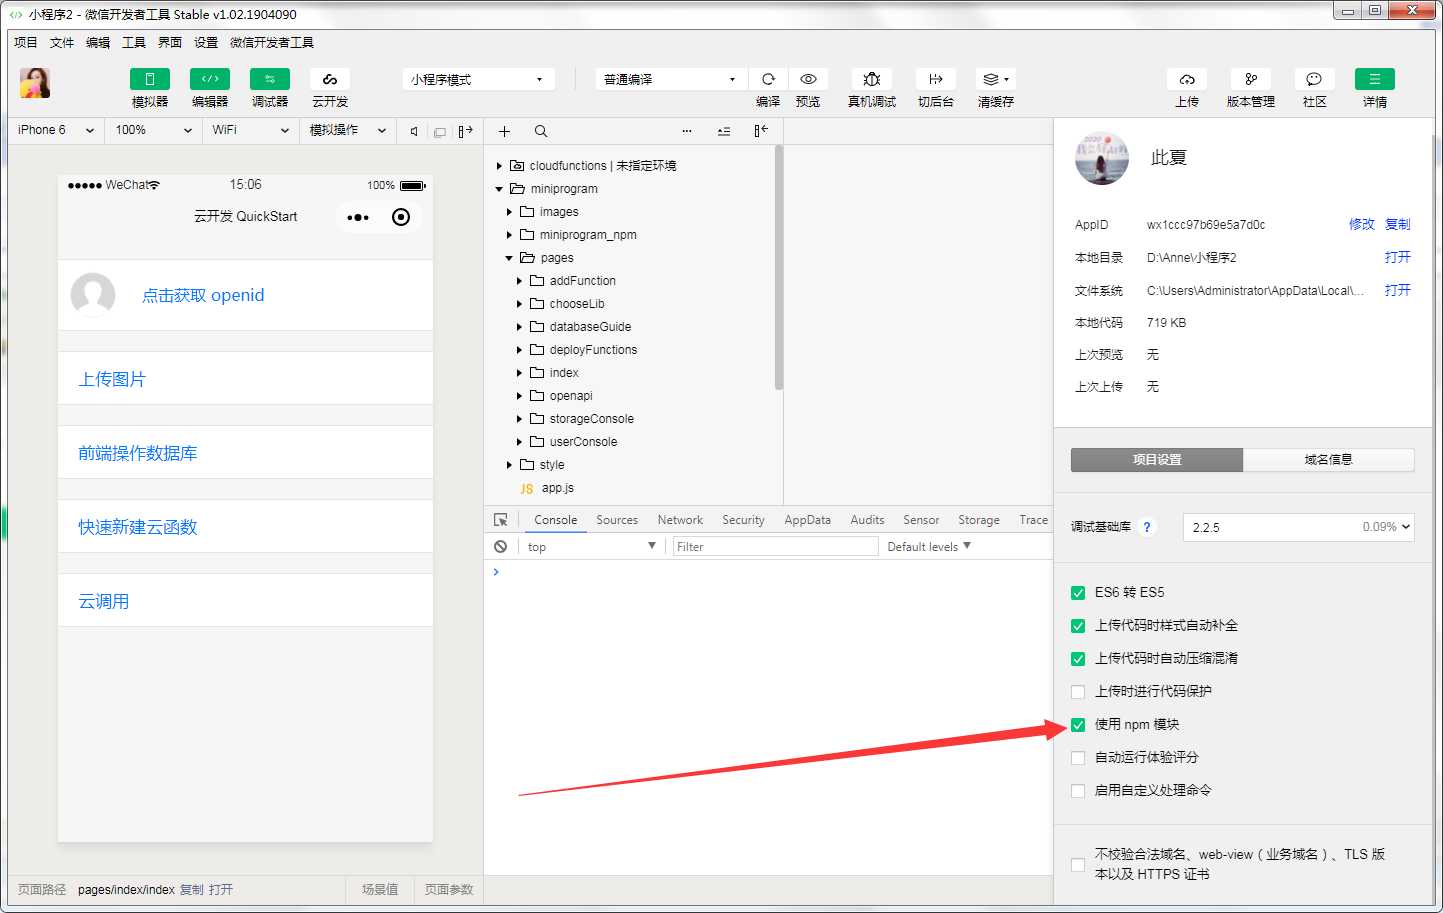Start 真机调试 remote debugging
Screen dimensions: 1443x913
tap(872, 79)
